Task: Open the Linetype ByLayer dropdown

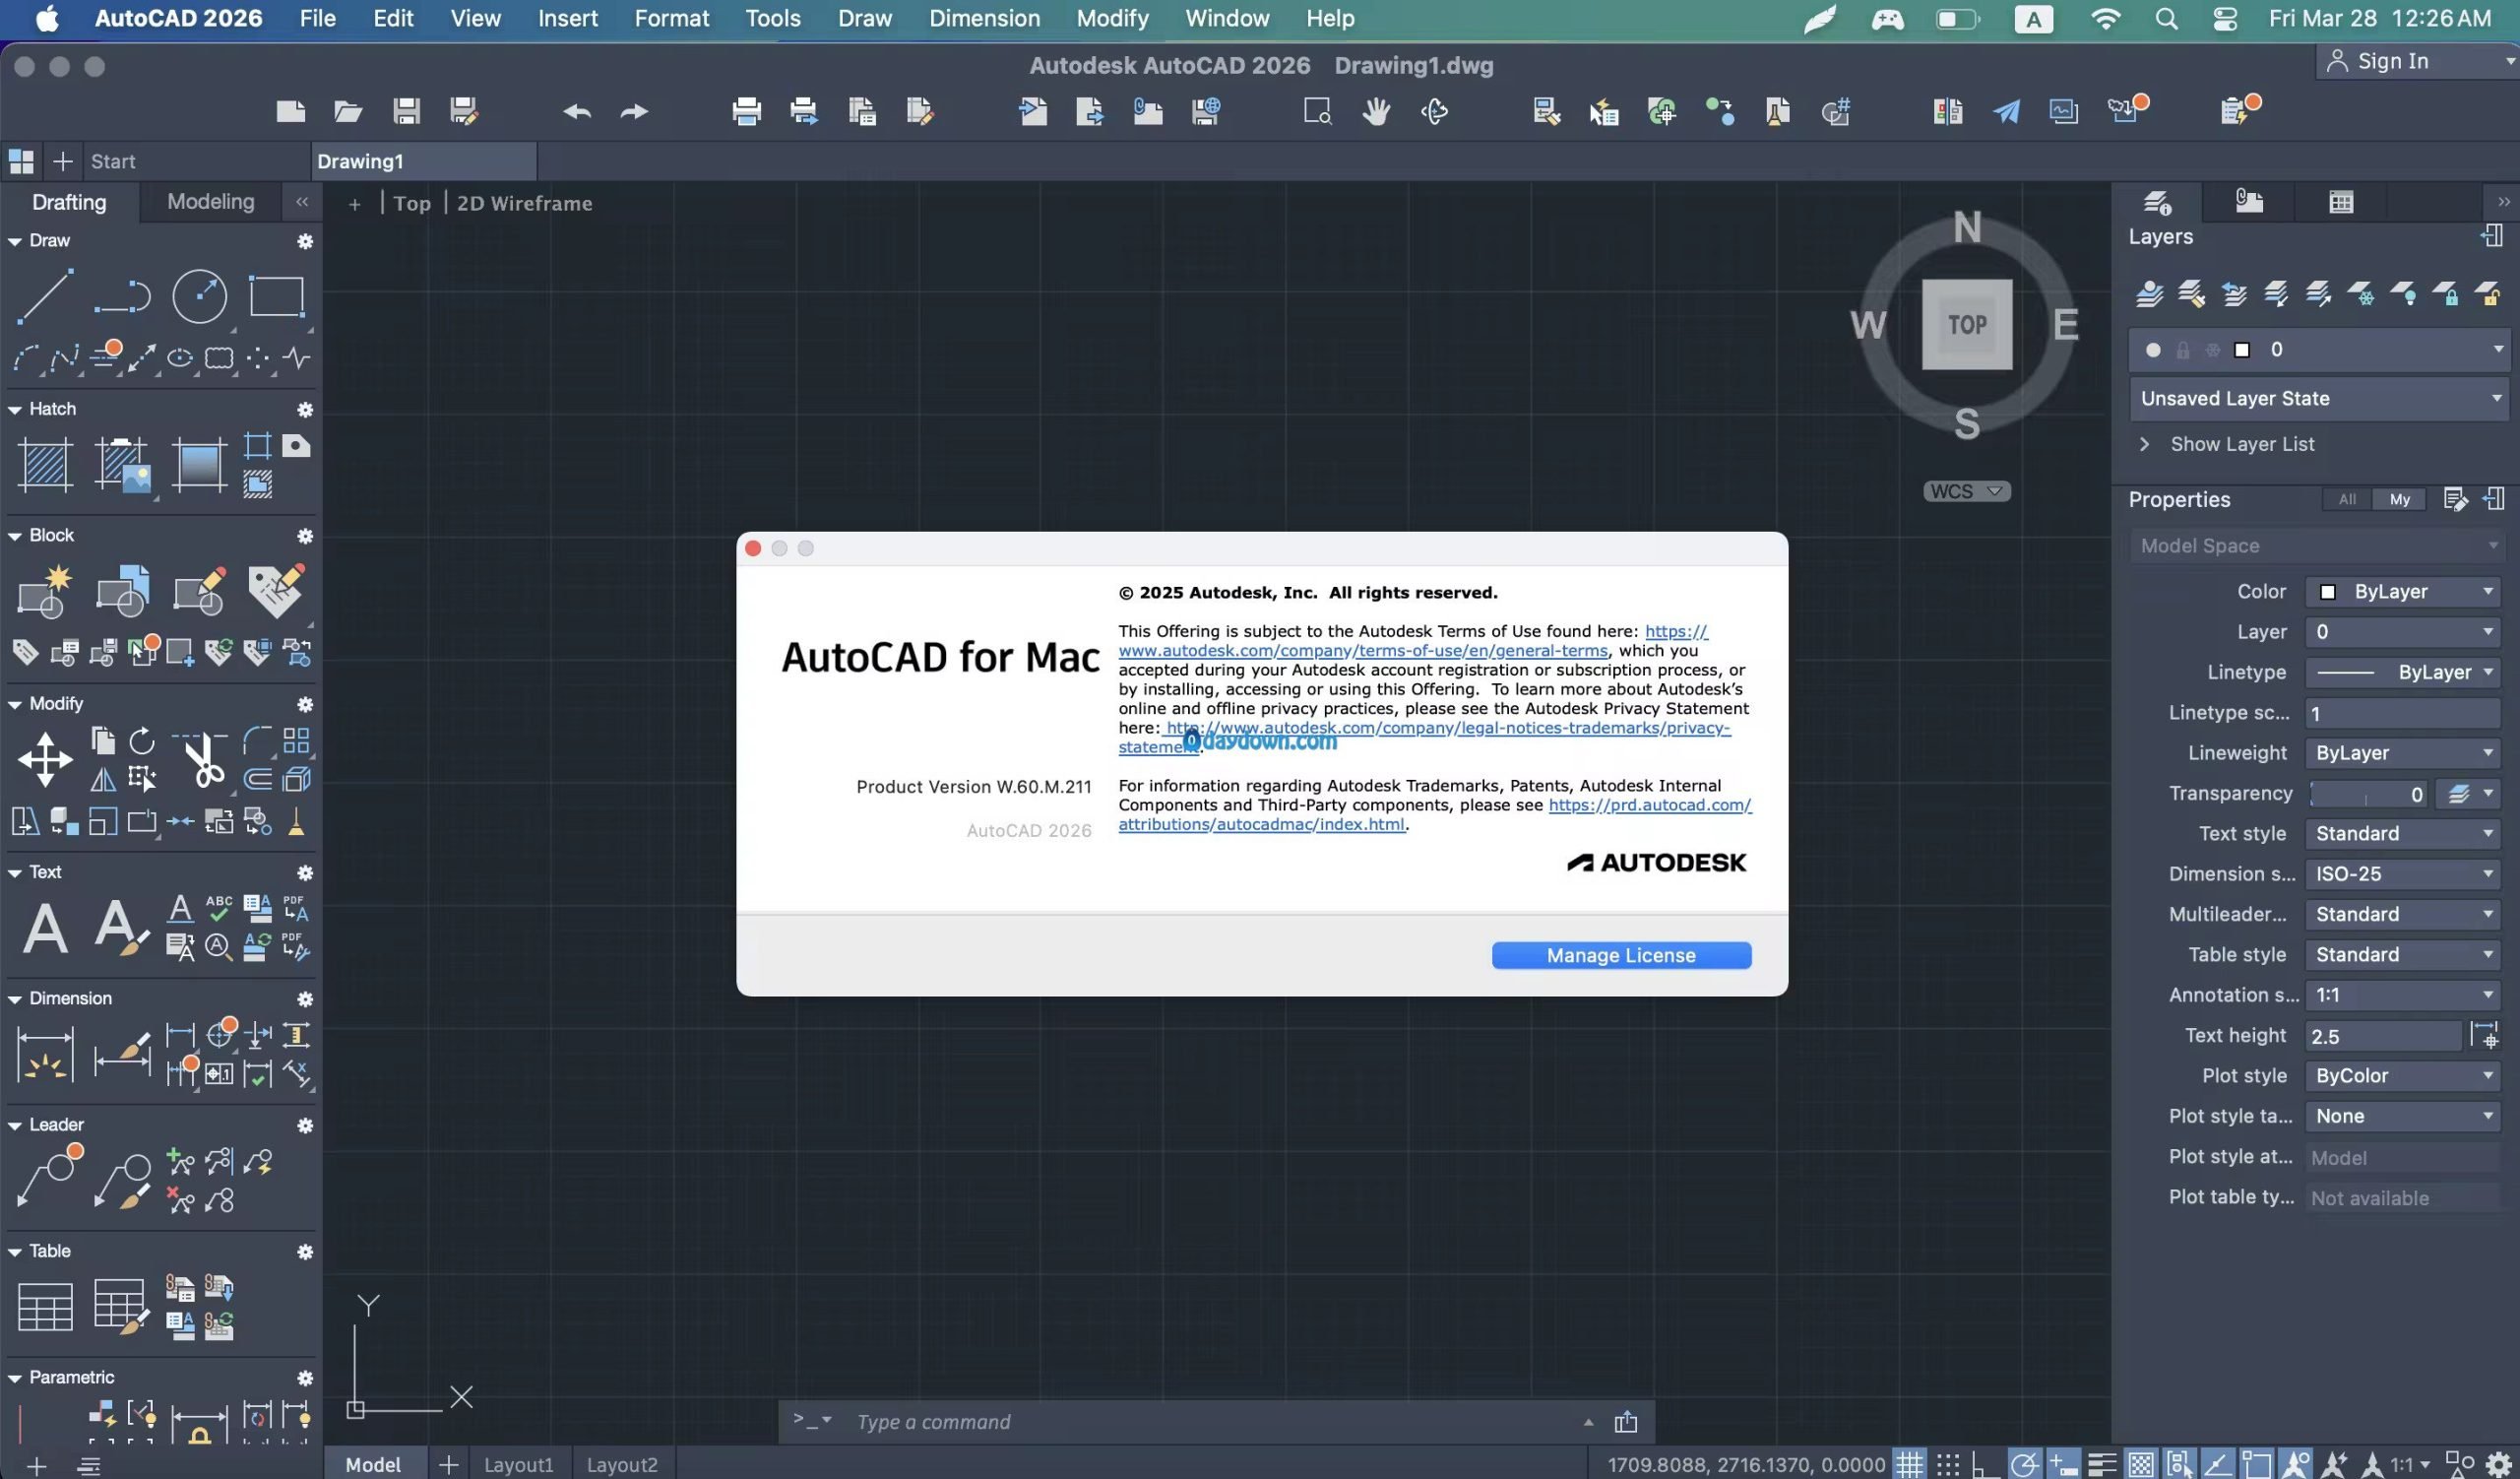Action: click(2403, 672)
